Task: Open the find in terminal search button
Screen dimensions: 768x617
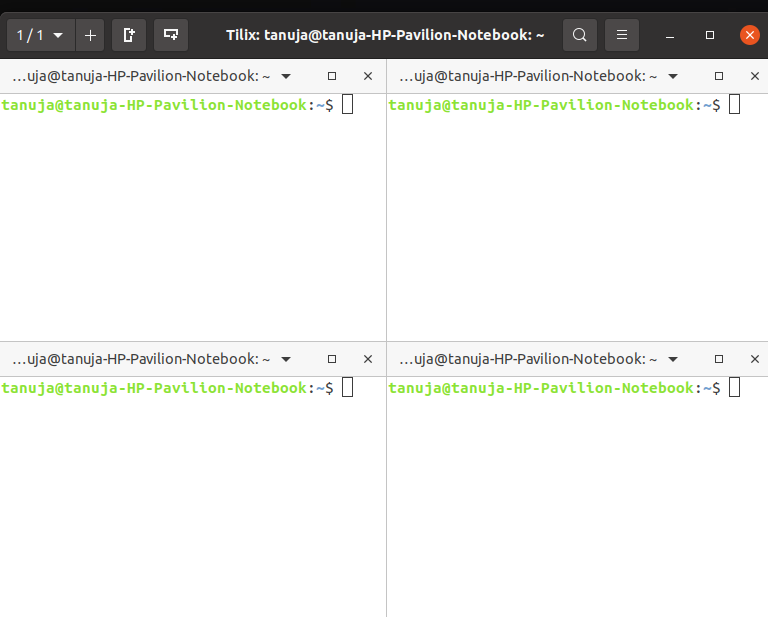Action: (x=580, y=35)
